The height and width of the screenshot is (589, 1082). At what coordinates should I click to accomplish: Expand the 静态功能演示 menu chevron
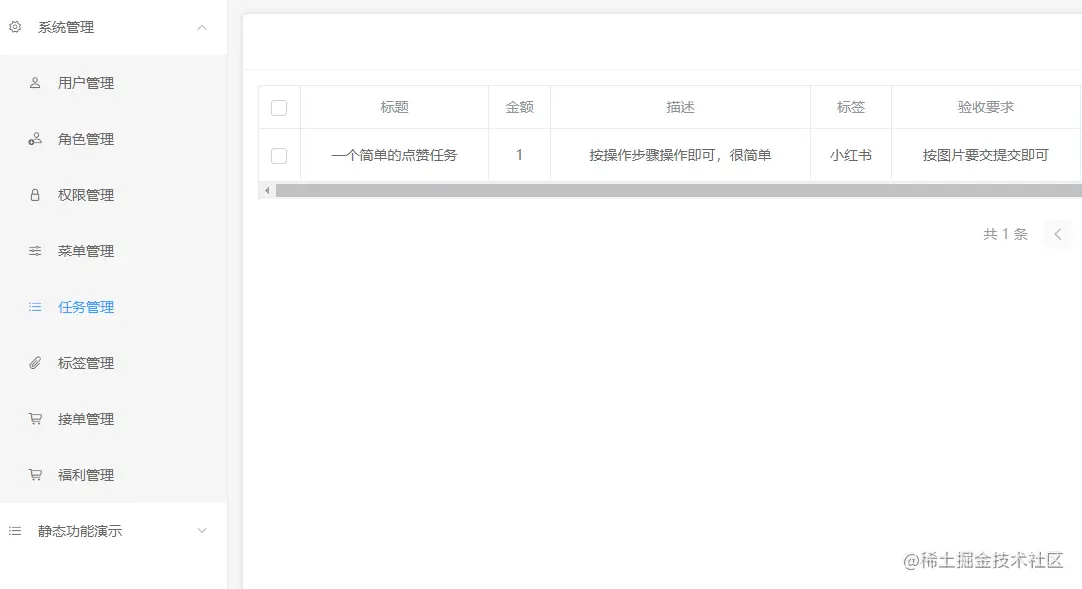[x=201, y=531]
